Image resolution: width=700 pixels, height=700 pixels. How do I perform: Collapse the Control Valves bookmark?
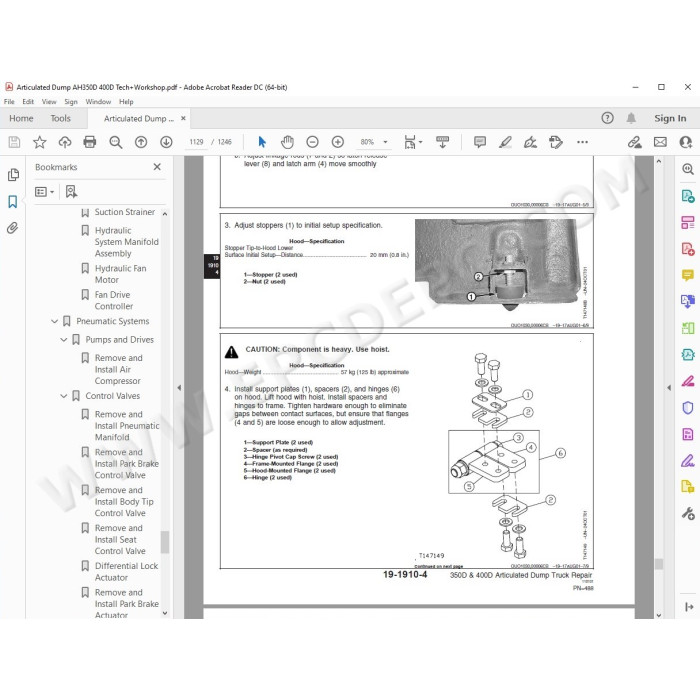point(64,396)
